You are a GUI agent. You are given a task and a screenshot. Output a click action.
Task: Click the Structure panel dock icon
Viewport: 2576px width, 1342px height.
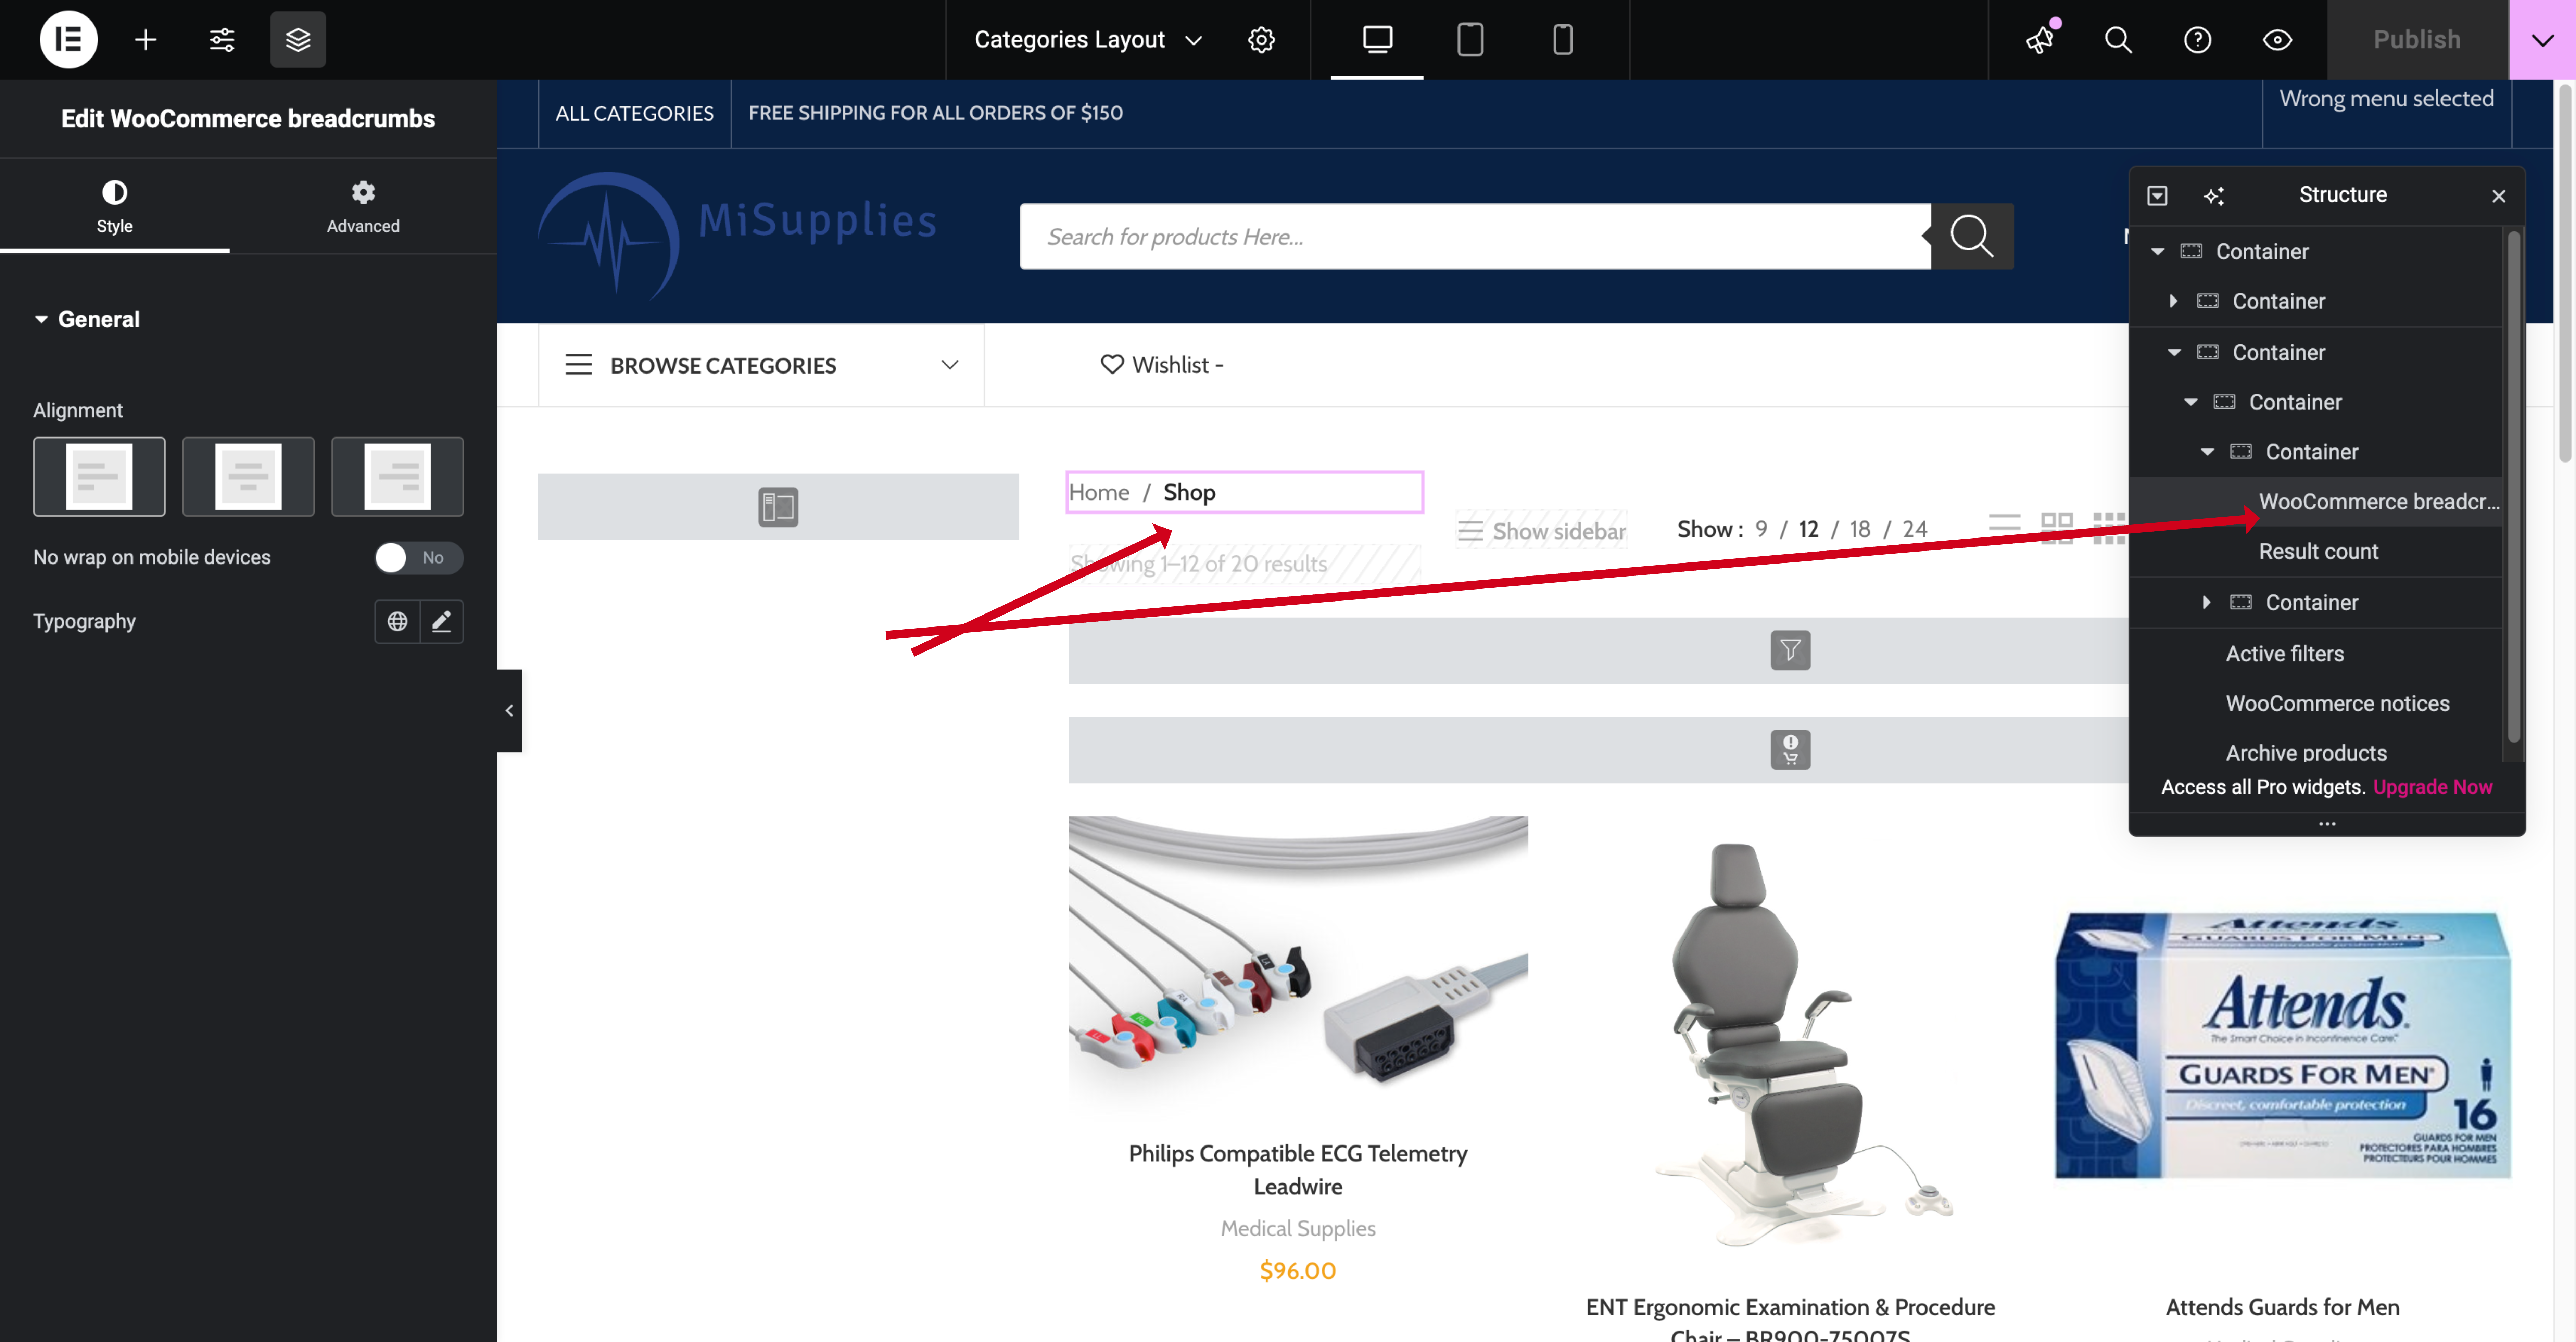[2157, 196]
